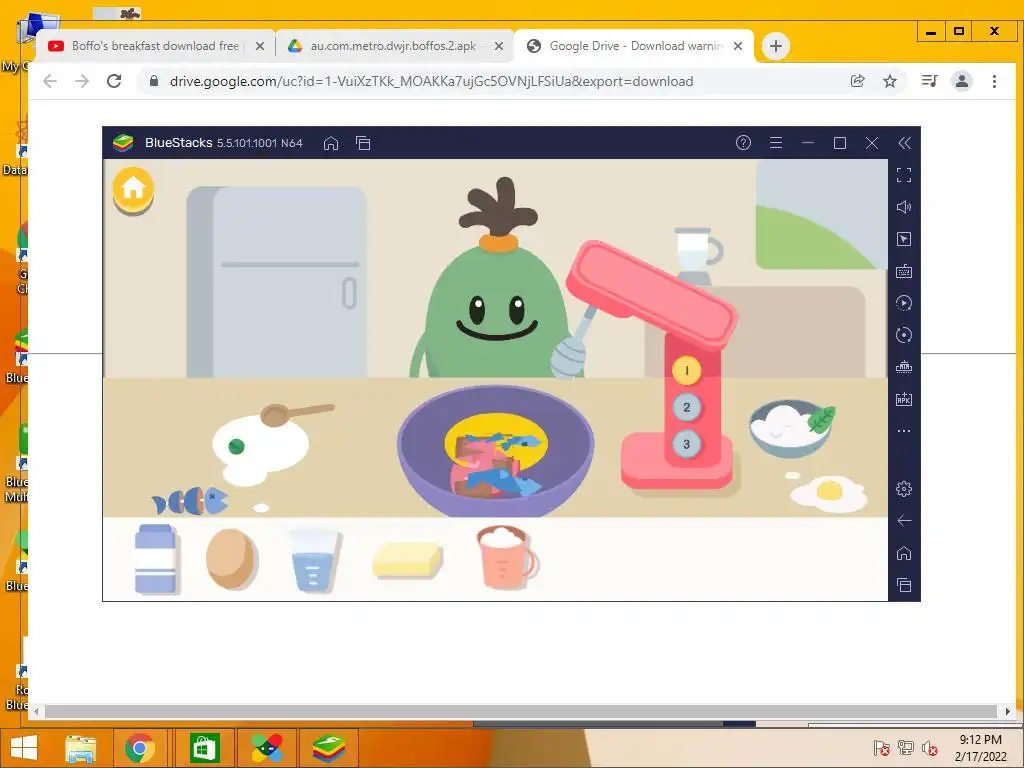Click BlueStacks back arrow in sidebar
Screen dimensions: 1024x768
[x=904, y=520]
